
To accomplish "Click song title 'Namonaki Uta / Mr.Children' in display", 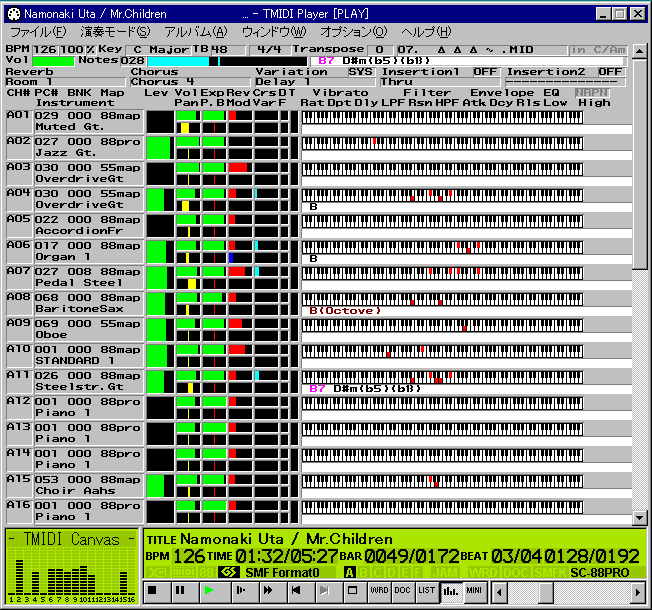I will click(x=286, y=539).
